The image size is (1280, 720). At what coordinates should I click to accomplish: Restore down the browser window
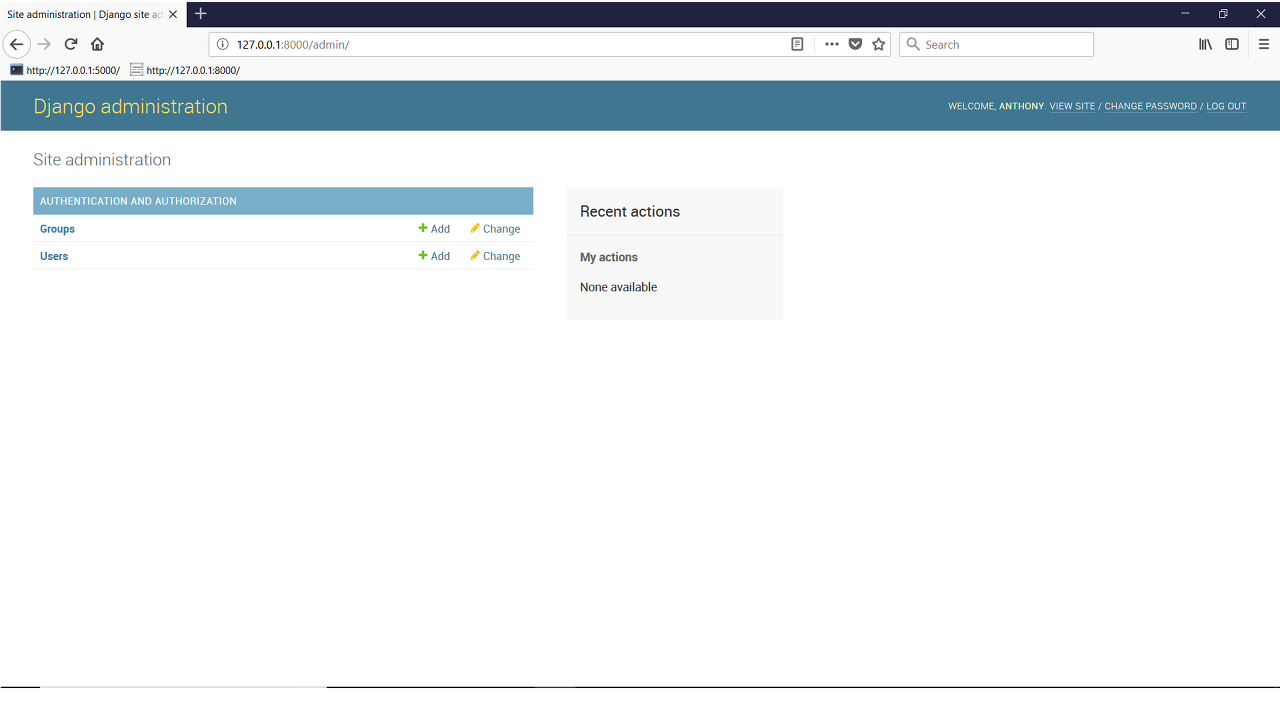(x=1223, y=14)
